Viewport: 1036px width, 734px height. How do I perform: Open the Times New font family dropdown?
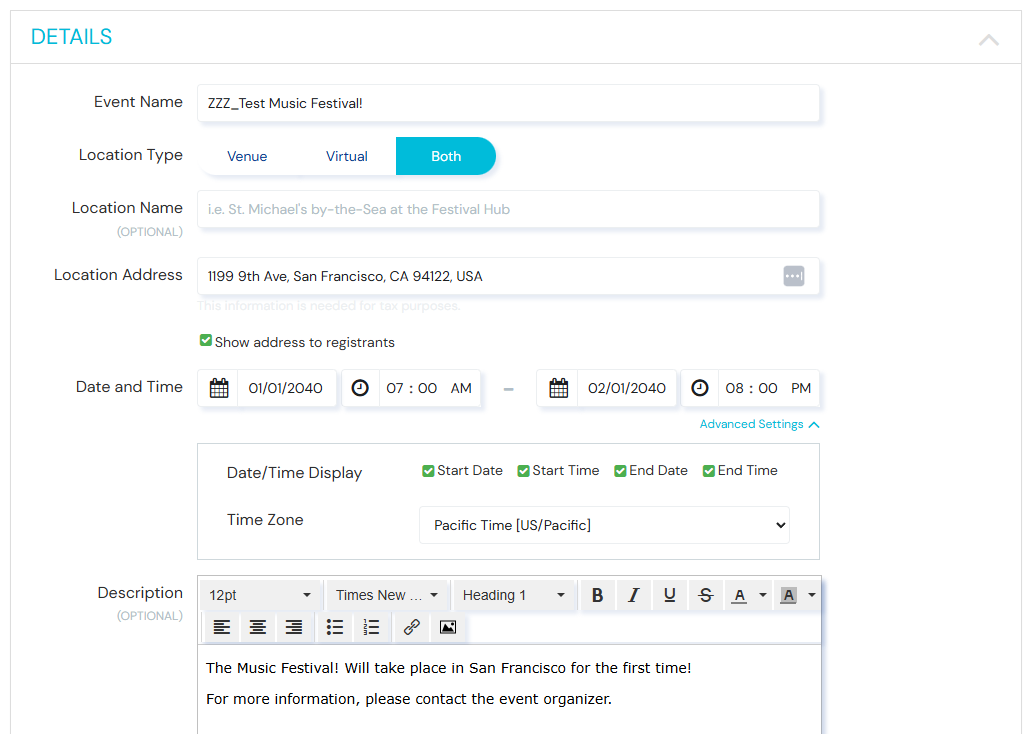[387, 595]
